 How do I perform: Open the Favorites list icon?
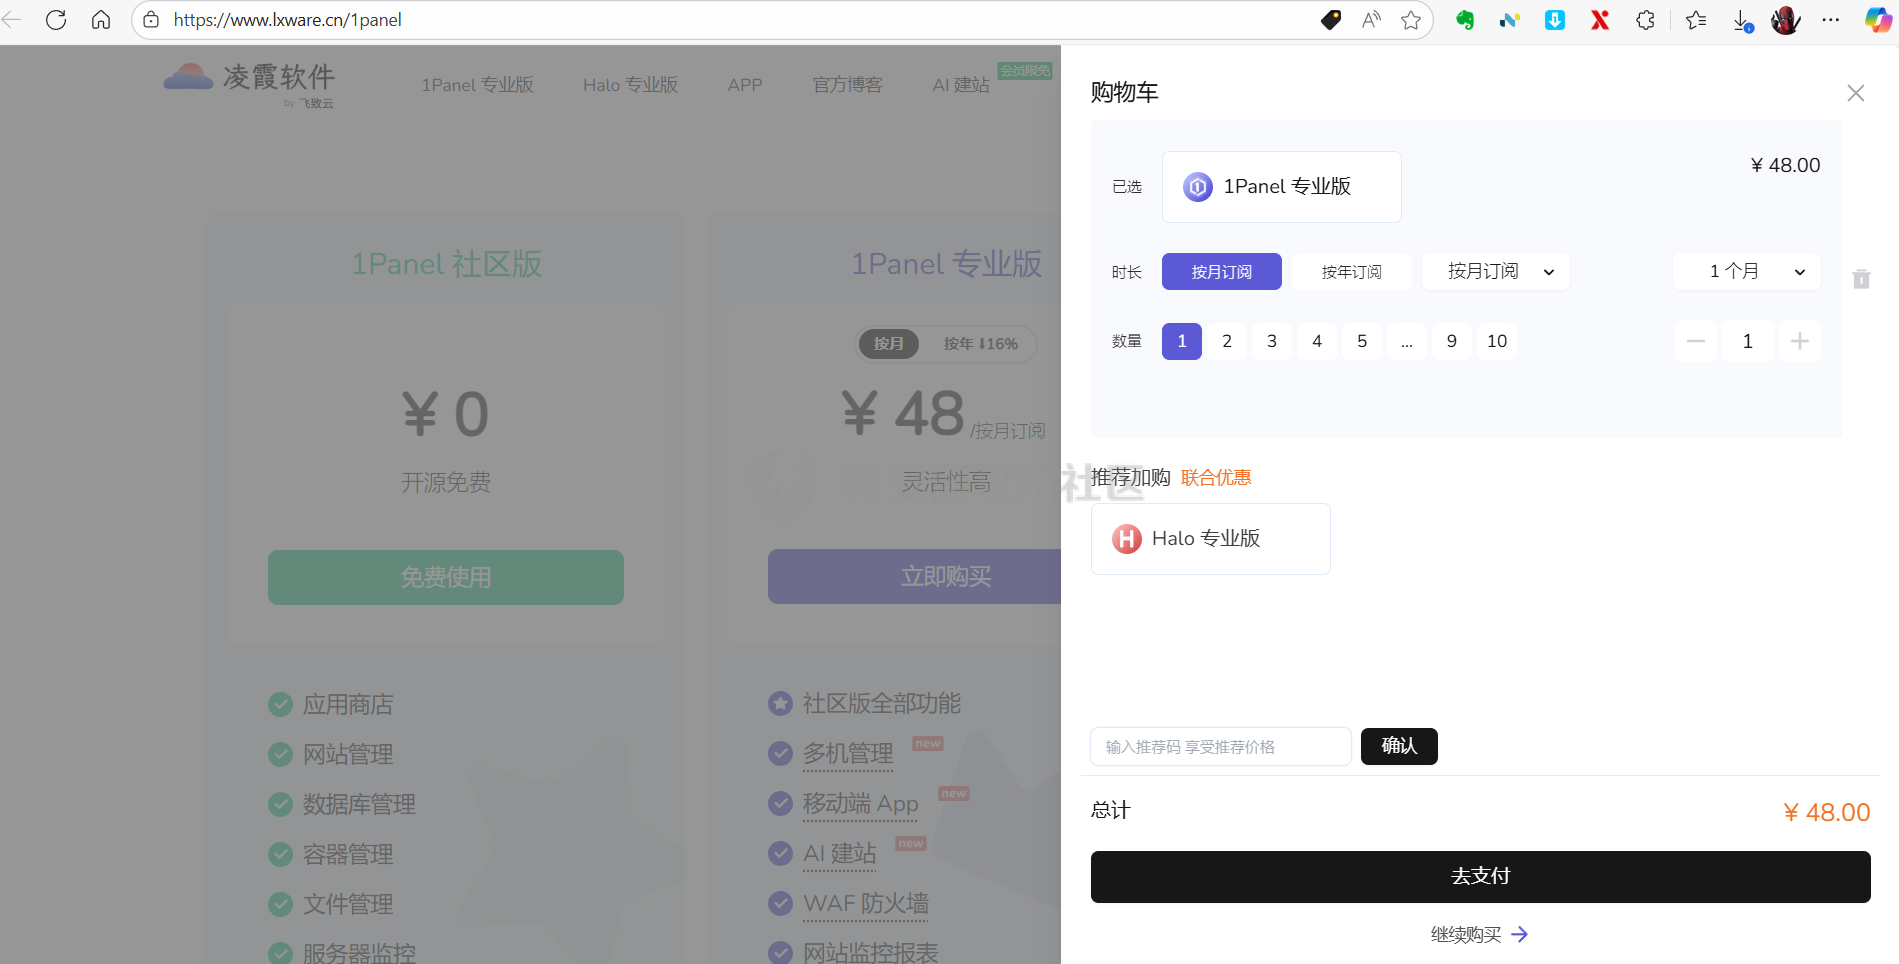[x=1696, y=20]
